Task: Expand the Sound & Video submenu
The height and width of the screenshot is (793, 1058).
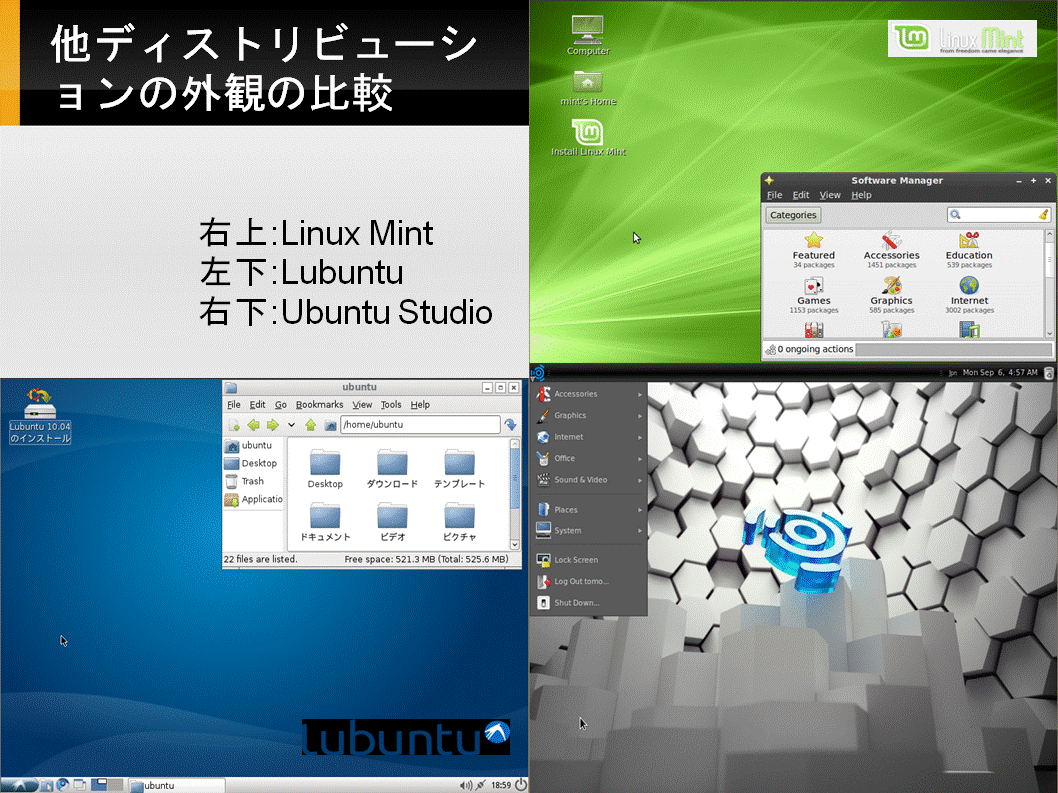Action: click(x=588, y=480)
